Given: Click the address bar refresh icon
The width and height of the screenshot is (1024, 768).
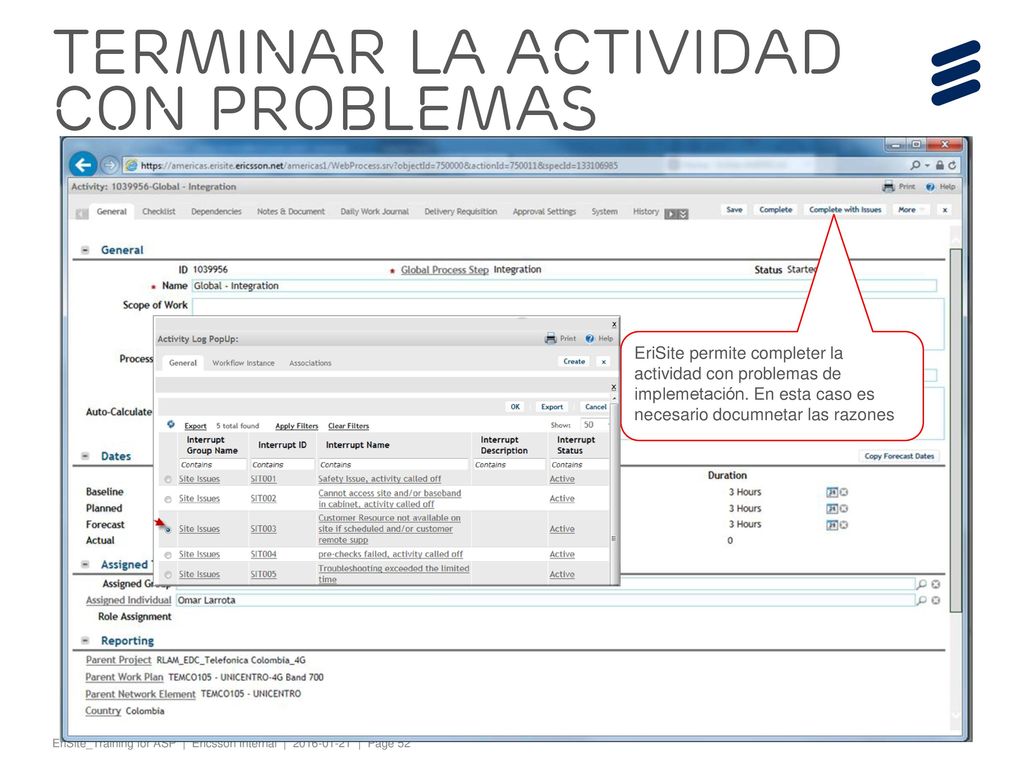Looking at the screenshot, I should click(952, 165).
